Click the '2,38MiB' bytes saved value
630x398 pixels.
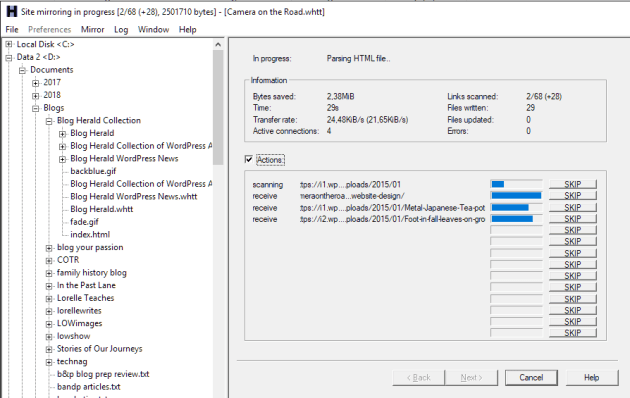click(x=341, y=96)
